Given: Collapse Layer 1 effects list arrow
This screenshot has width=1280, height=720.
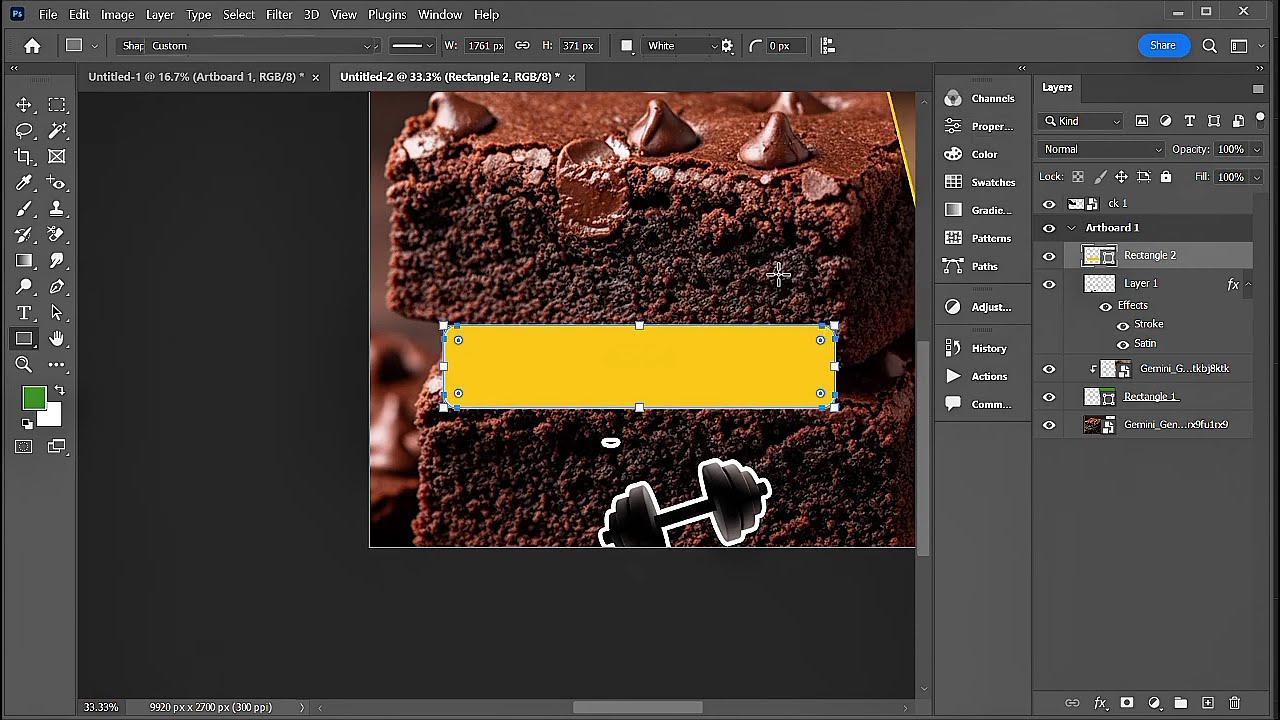Looking at the screenshot, I should coord(1248,284).
